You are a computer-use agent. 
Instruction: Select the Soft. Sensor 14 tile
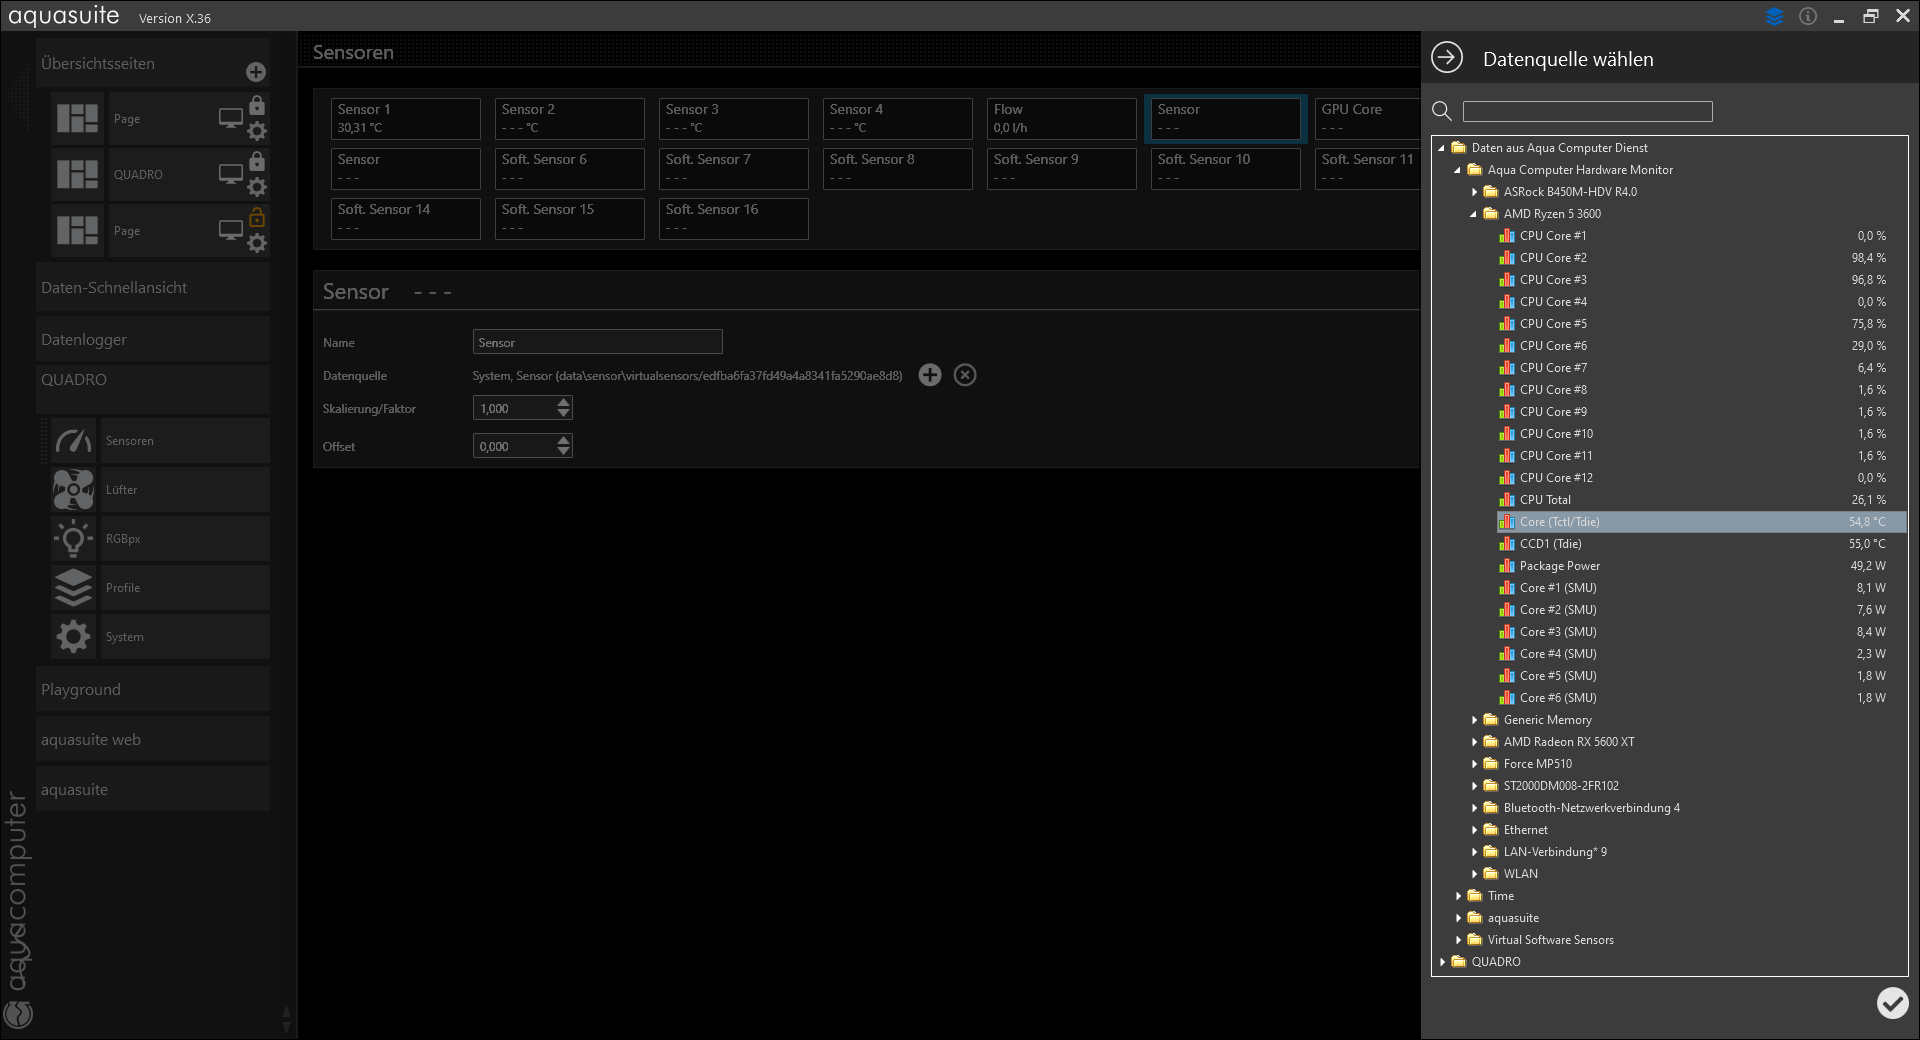click(x=405, y=218)
